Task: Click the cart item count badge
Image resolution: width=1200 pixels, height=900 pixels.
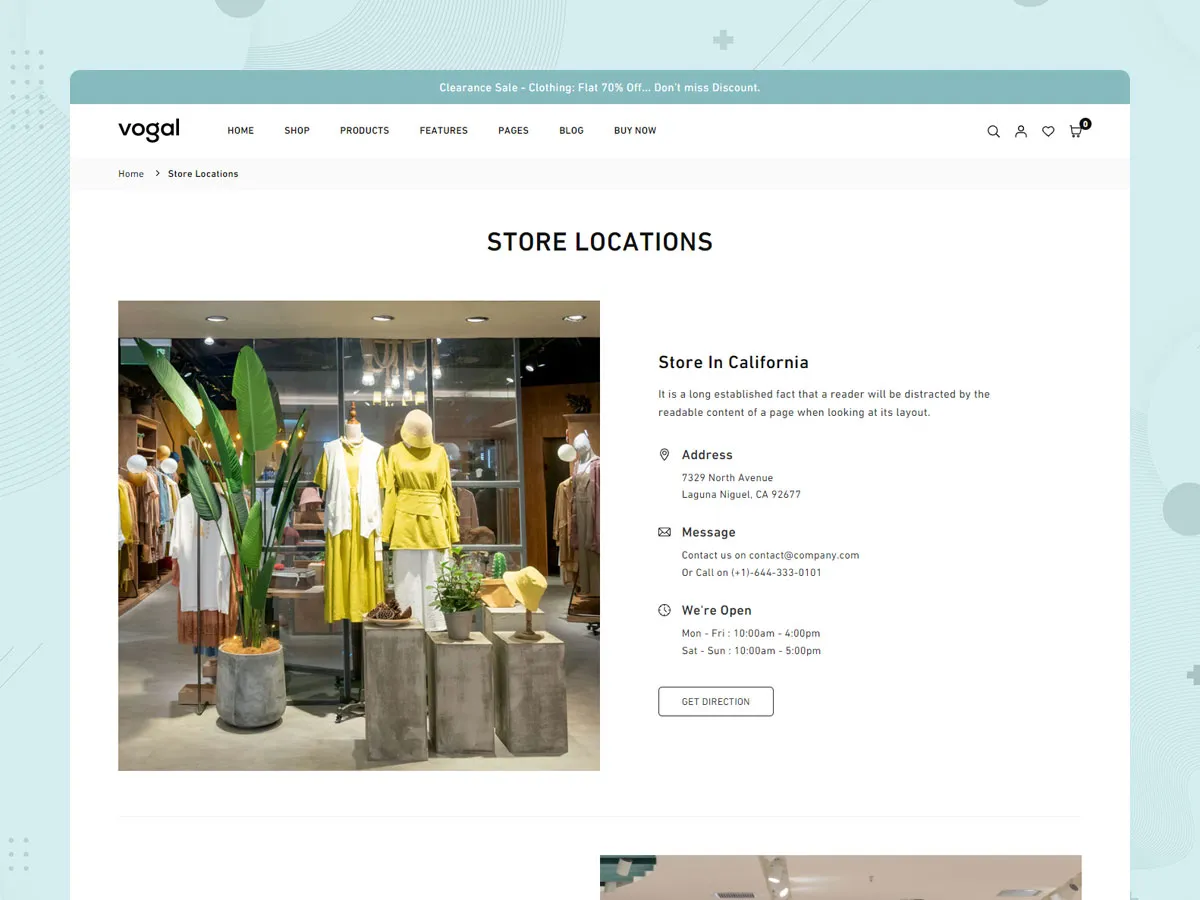Action: (x=1085, y=123)
